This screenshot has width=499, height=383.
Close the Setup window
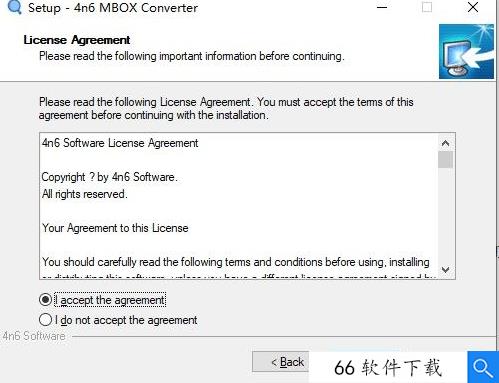click(x=473, y=7)
